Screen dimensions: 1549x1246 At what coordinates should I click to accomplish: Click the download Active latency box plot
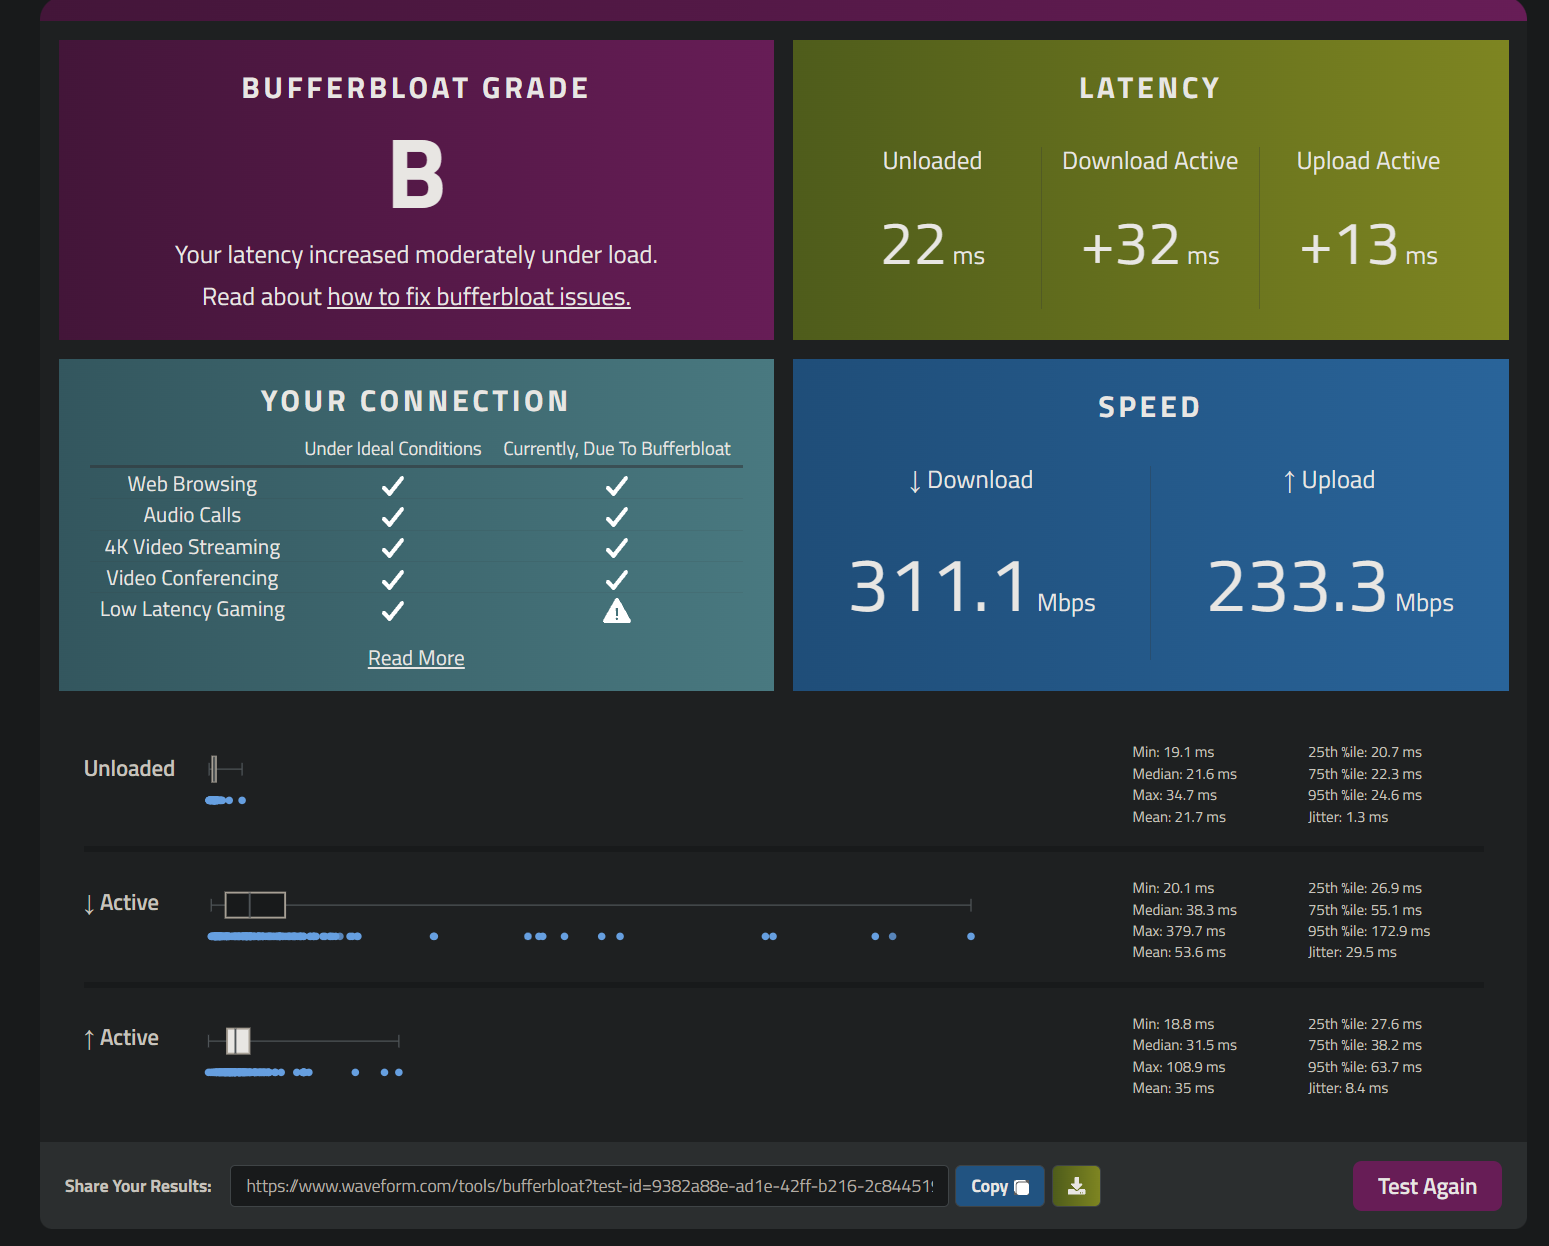coord(590,905)
